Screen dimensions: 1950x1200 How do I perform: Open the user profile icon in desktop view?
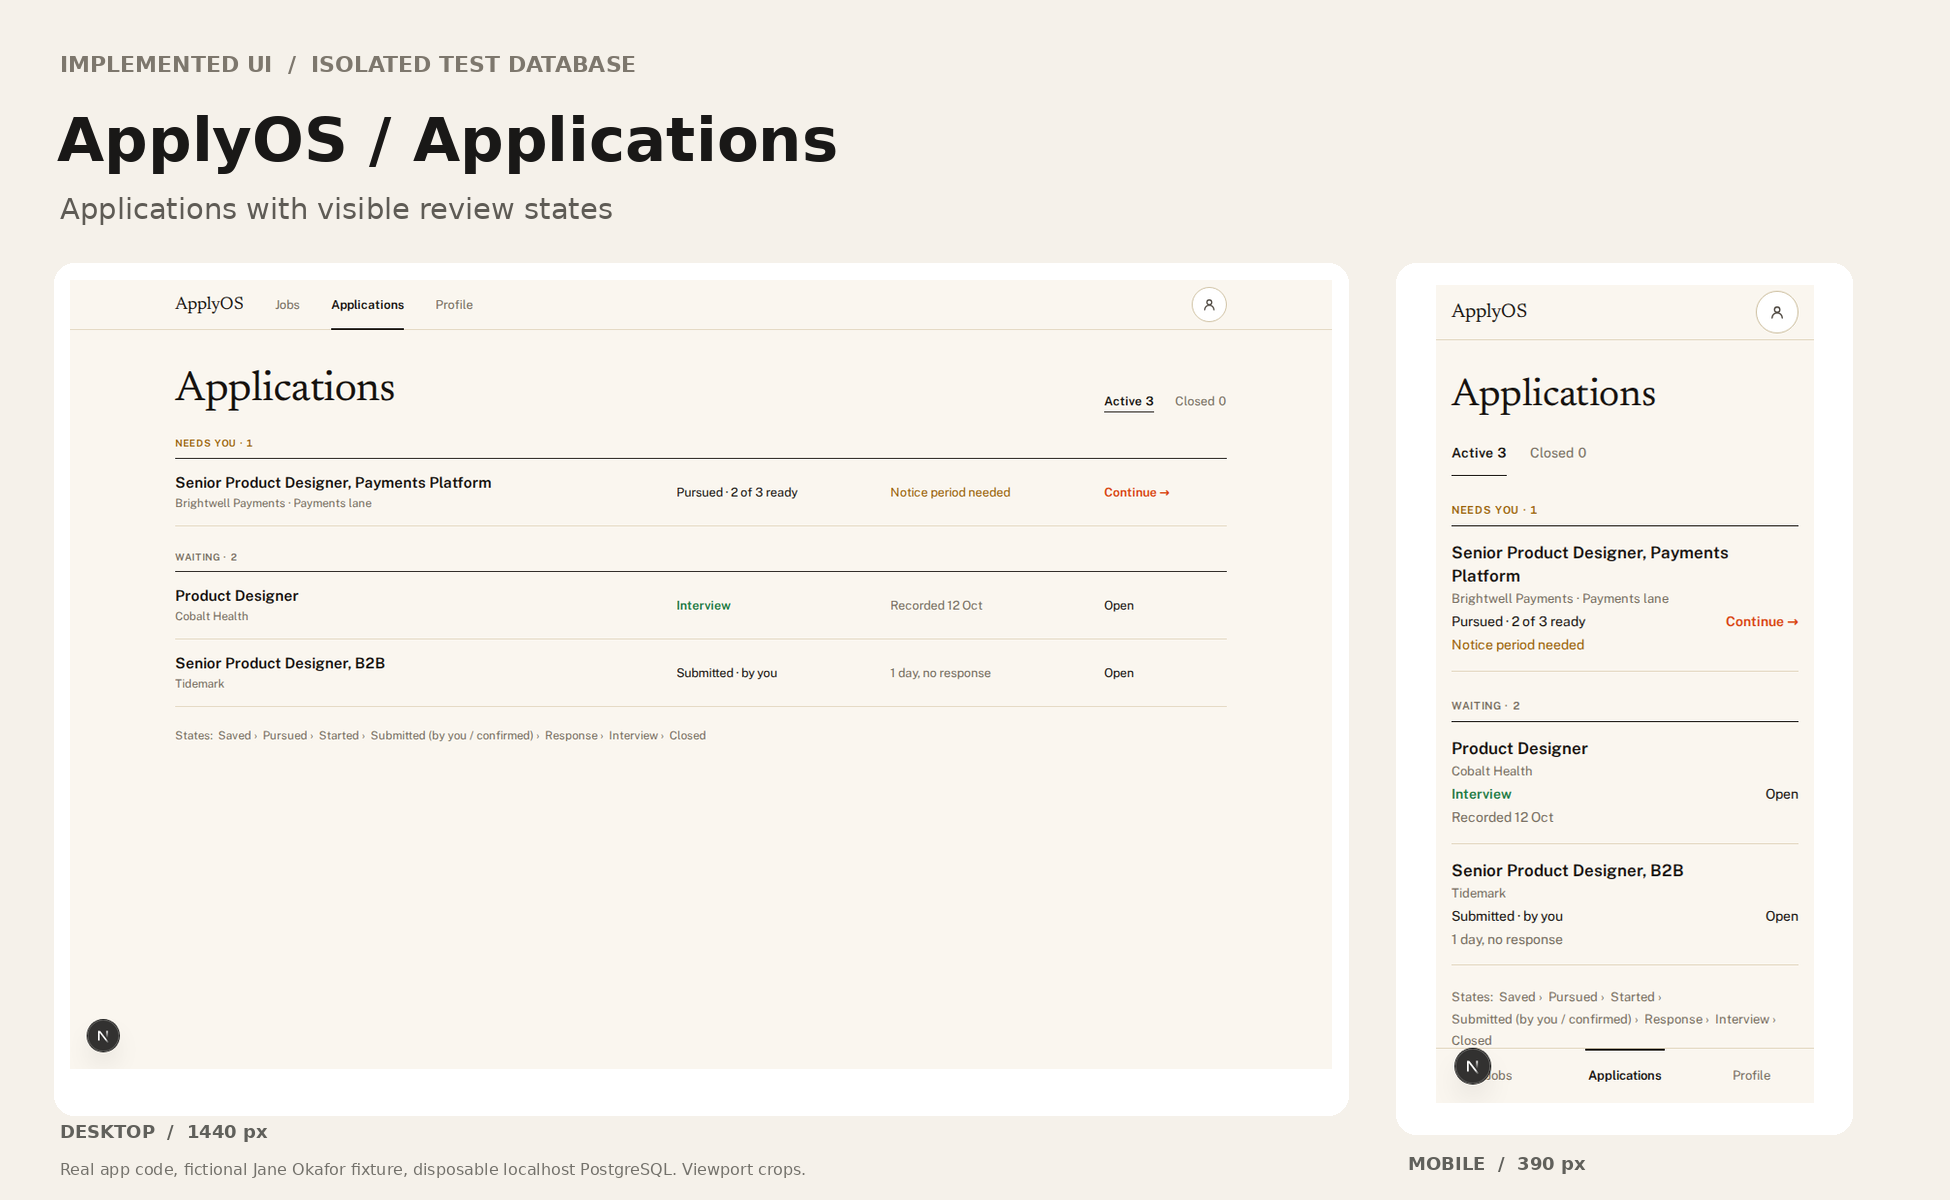(1209, 305)
